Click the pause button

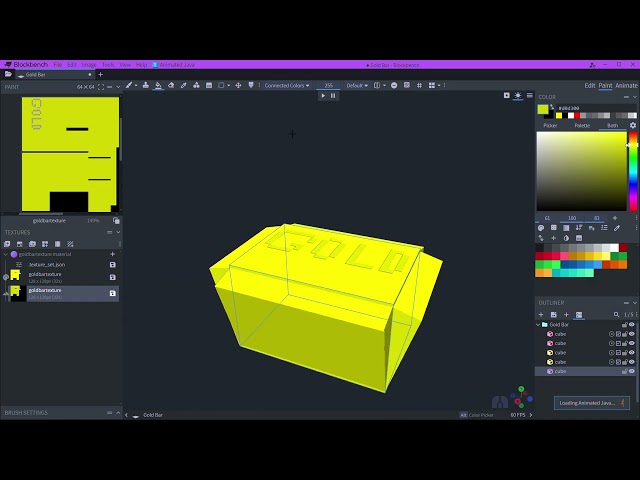click(x=333, y=96)
